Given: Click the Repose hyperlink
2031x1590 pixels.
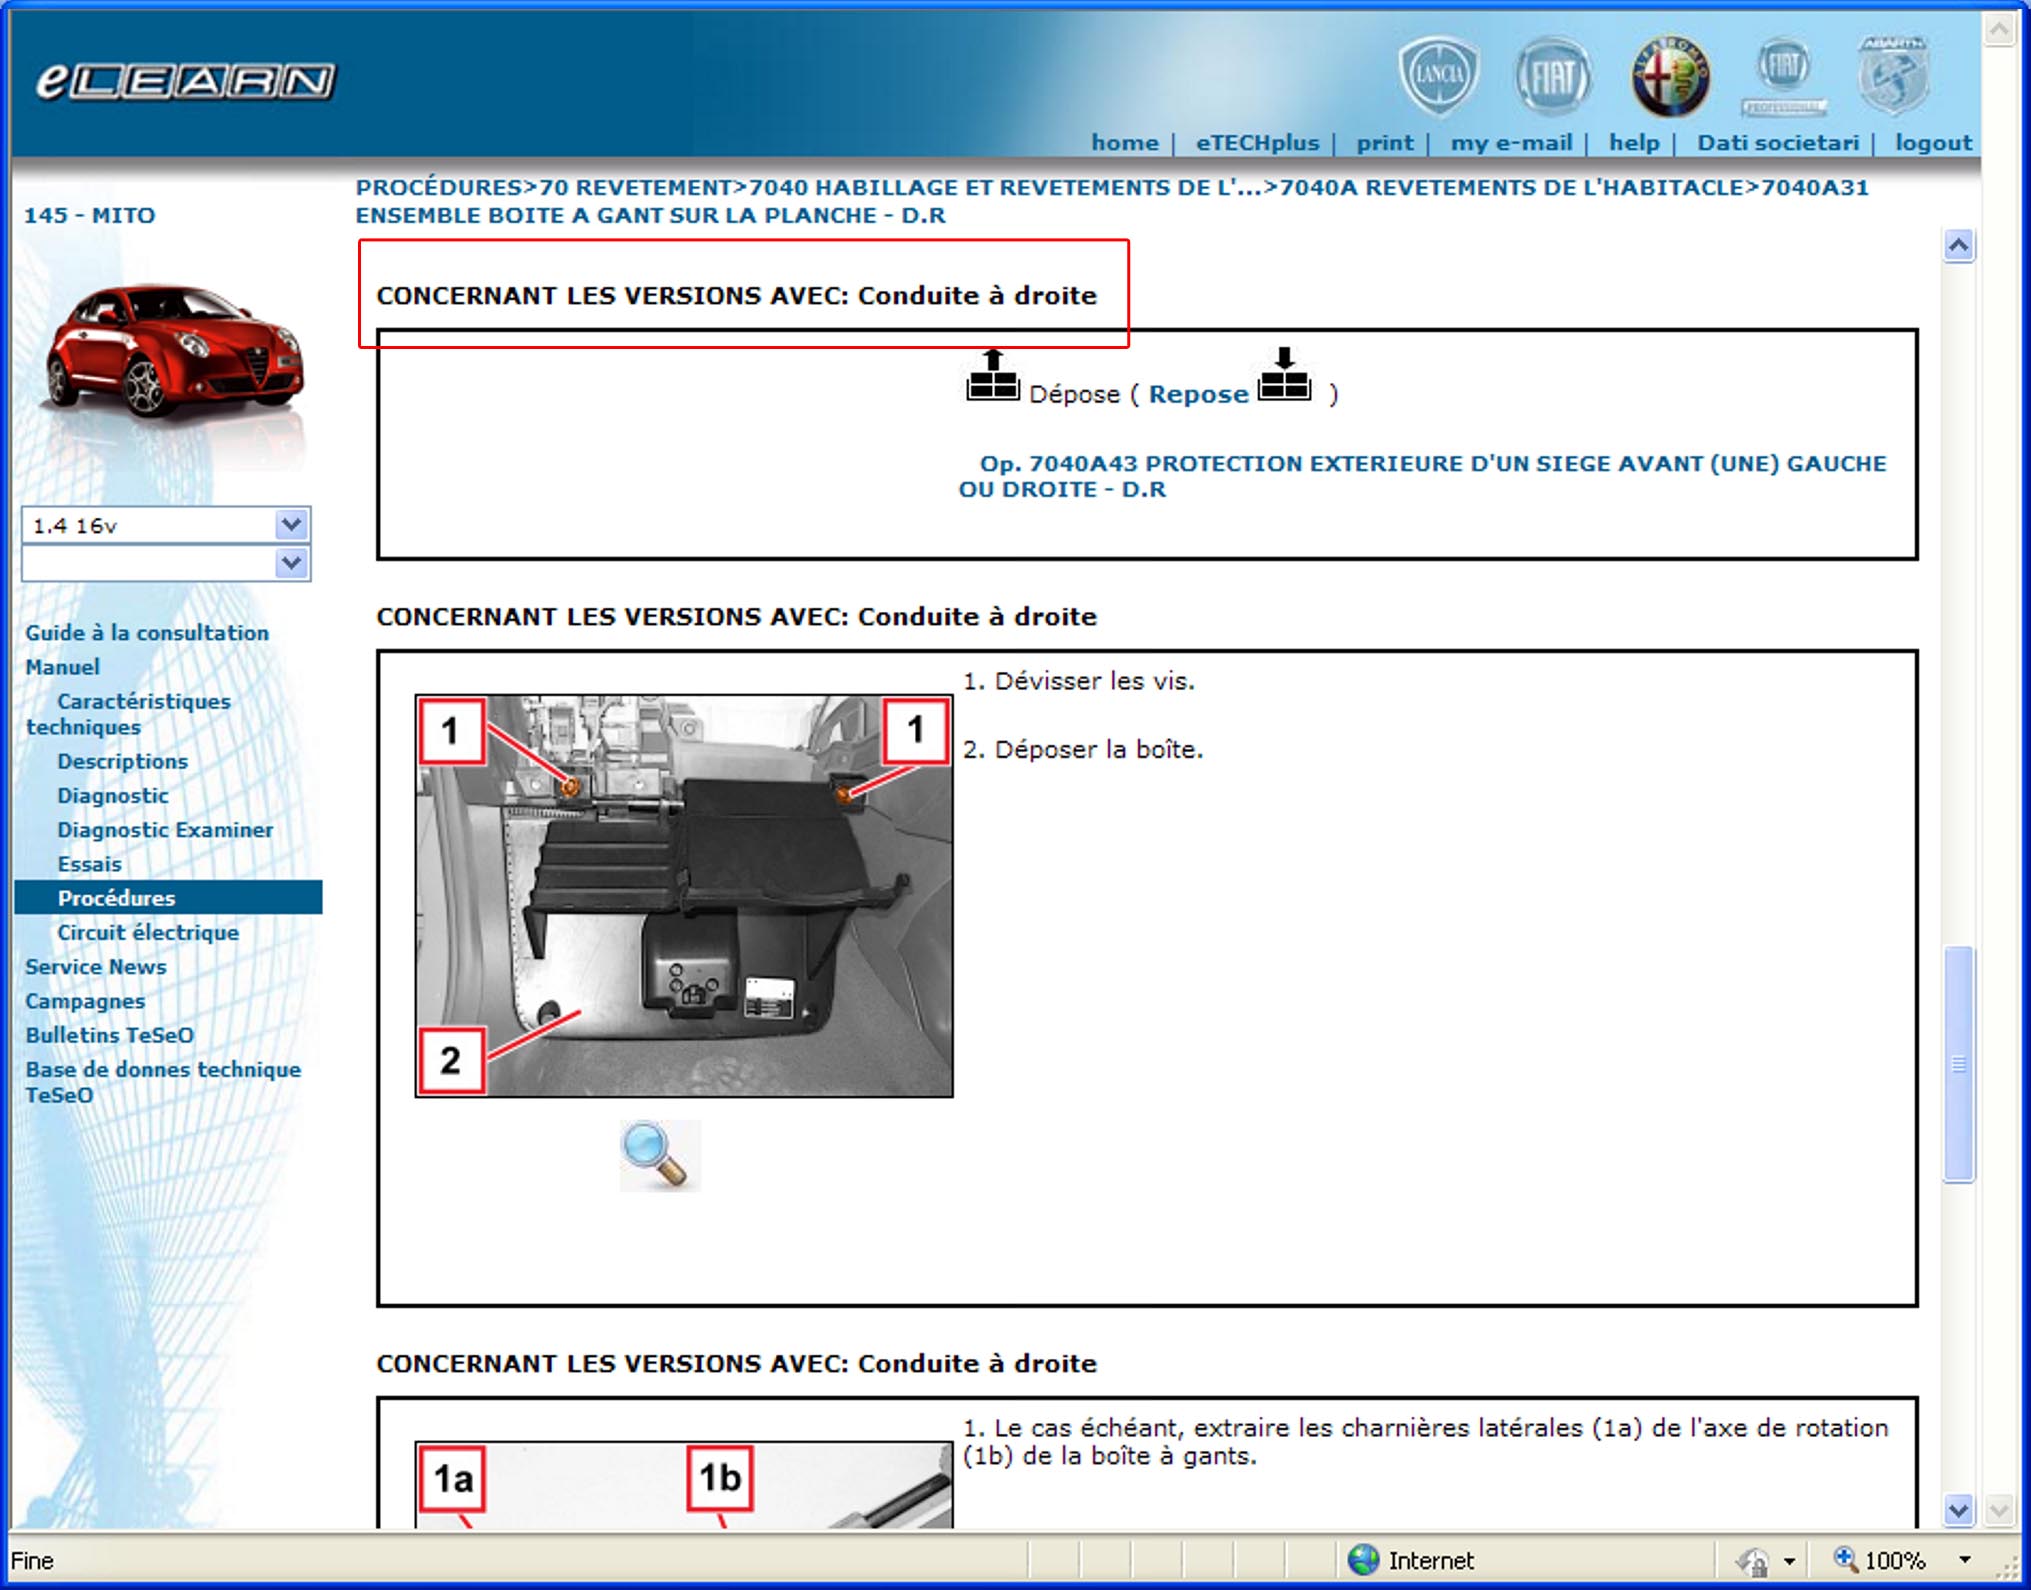Looking at the screenshot, I should pyautogui.click(x=1197, y=394).
